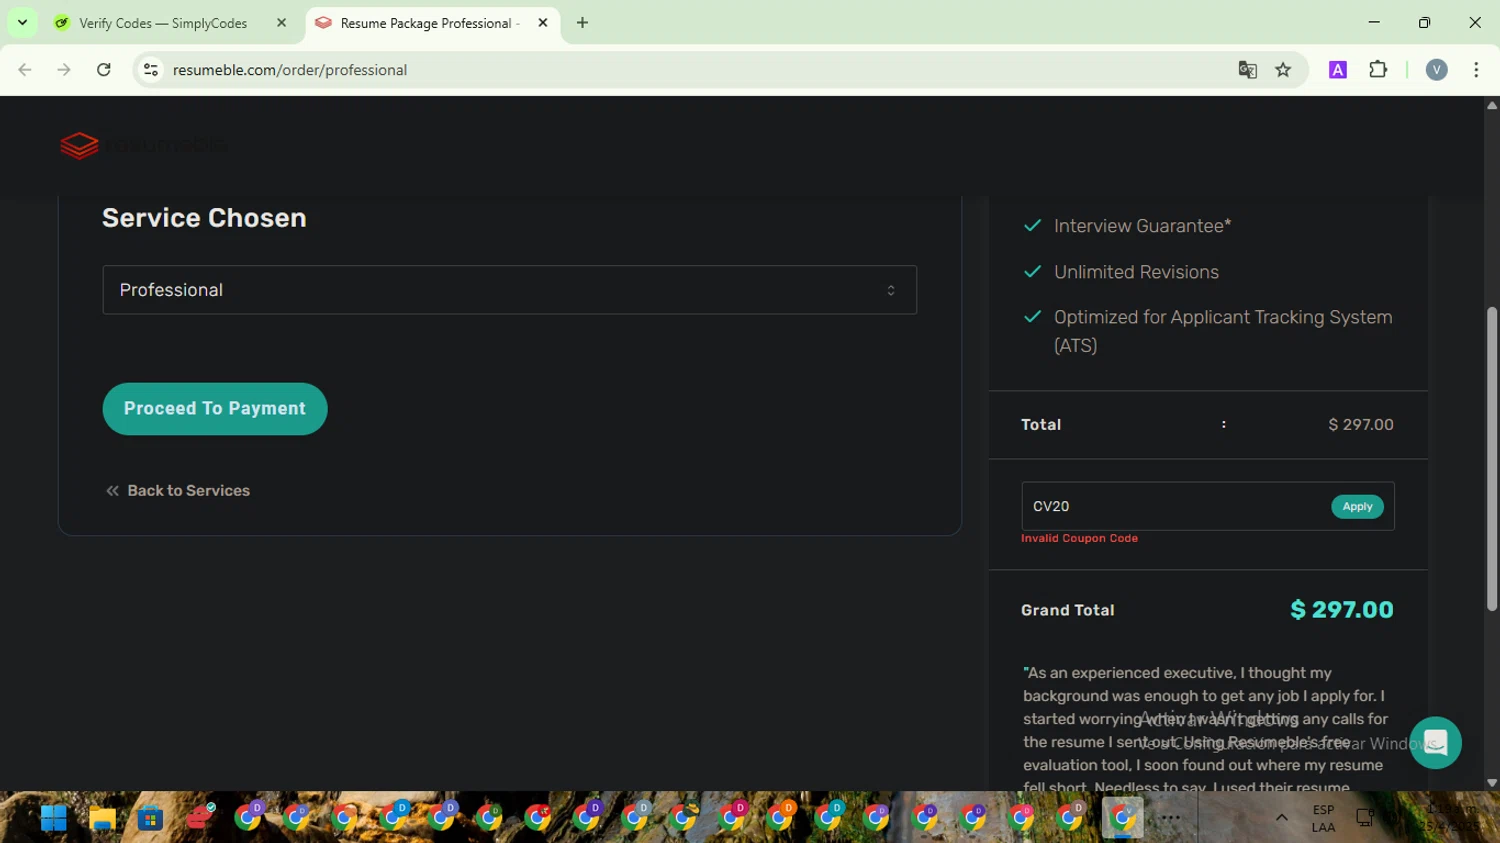Click the active Chrome window taskbar icon
This screenshot has width=1500, height=843.
(x=1122, y=818)
